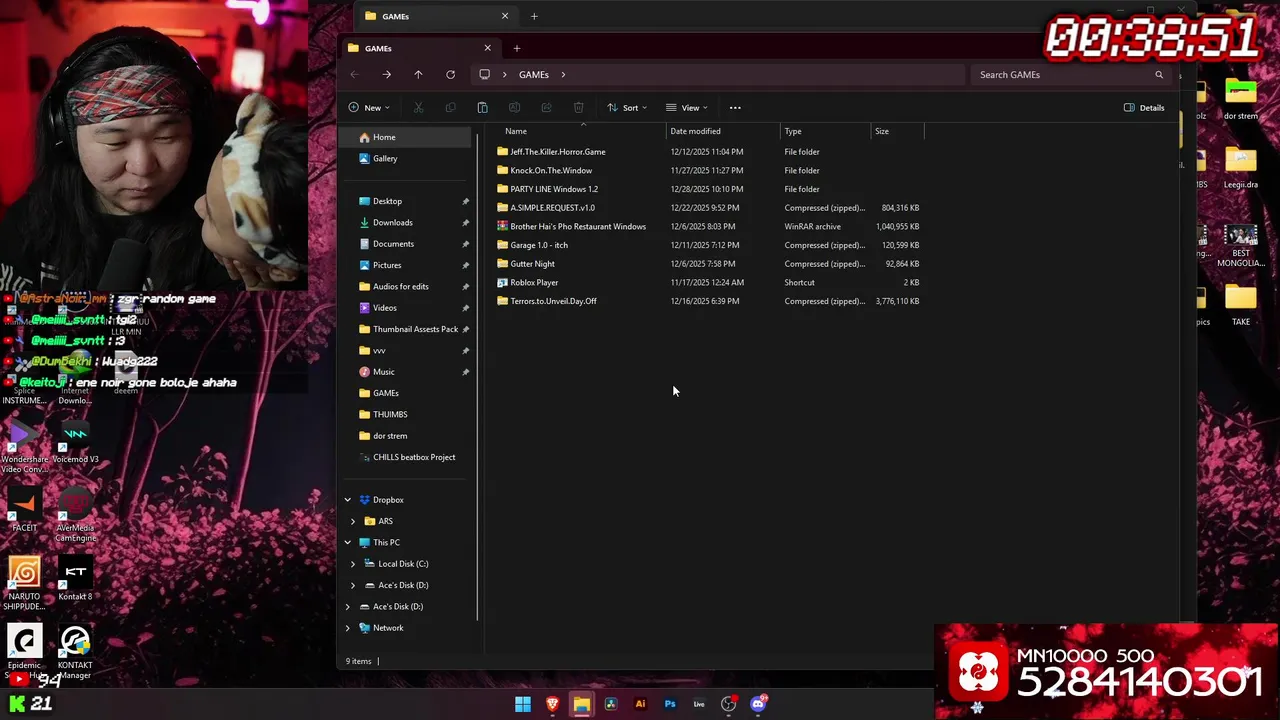
Task: Open the Sort dropdown menu
Action: click(x=627, y=108)
